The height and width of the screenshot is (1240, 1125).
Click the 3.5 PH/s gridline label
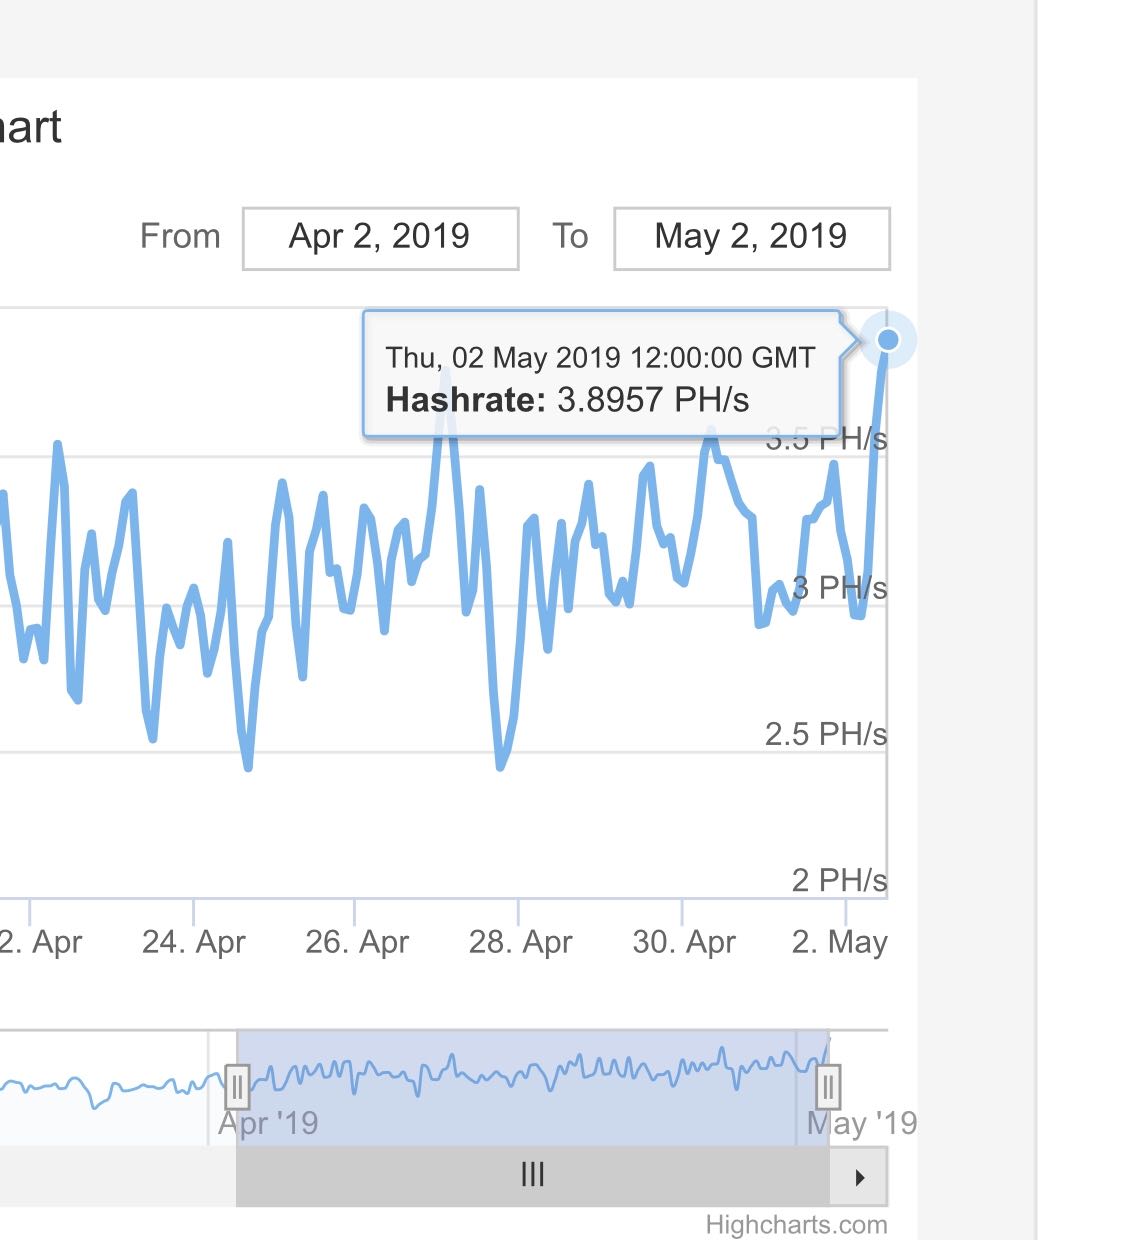tap(824, 438)
